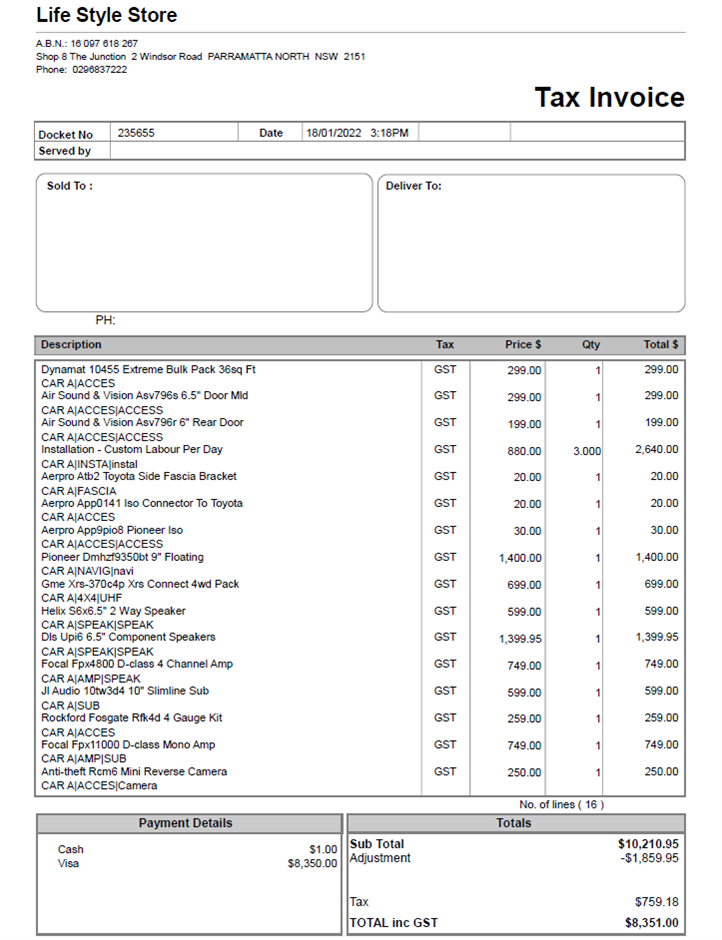
Task: Select the Dynamat 10455 Extreme Bulk Pack line
Action: pos(148,369)
